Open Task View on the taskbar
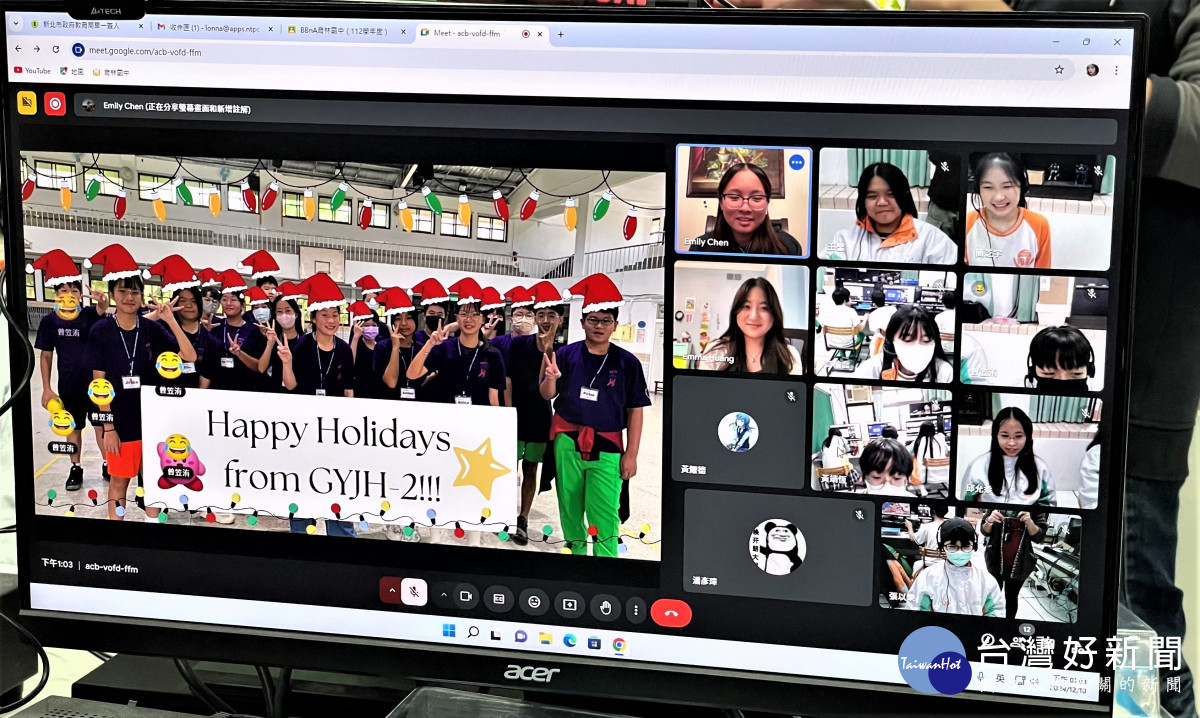Viewport: 1200px width, 718px height. (497, 634)
